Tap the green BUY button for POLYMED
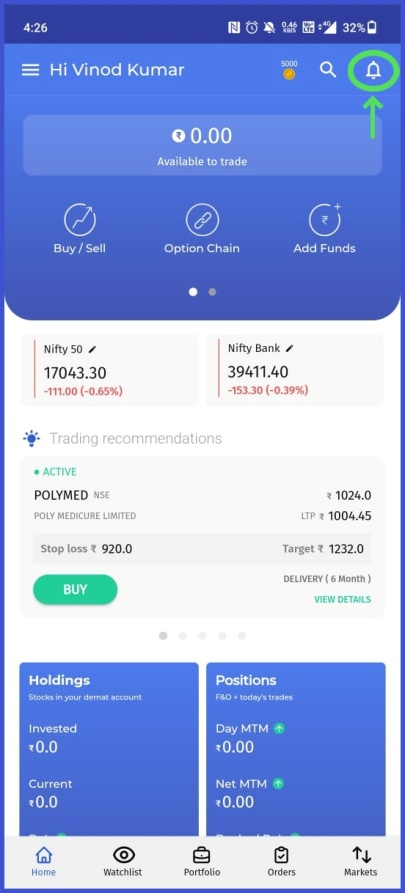 tap(75, 589)
